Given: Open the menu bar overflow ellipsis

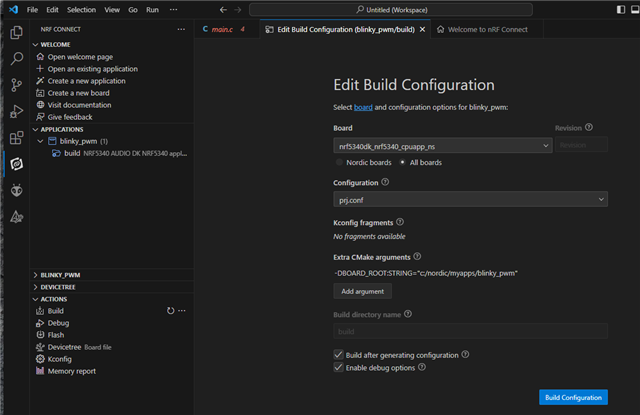Looking at the screenshot, I should (173, 10).
